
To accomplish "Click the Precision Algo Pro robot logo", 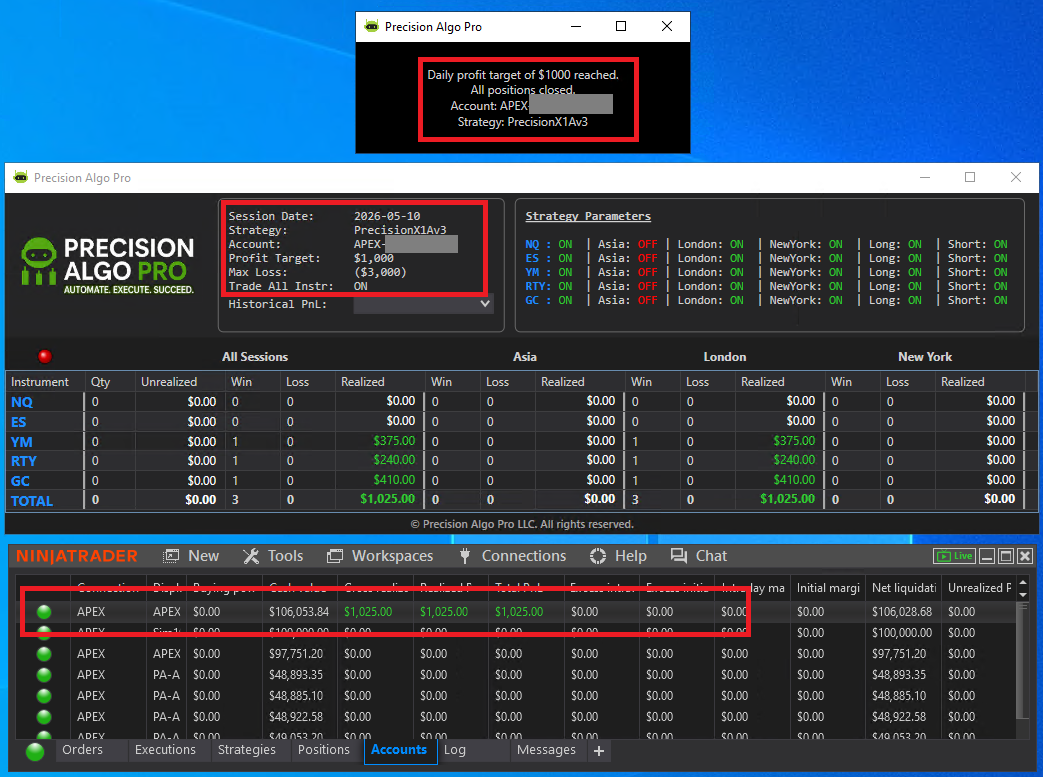I will tap(39, 261).
